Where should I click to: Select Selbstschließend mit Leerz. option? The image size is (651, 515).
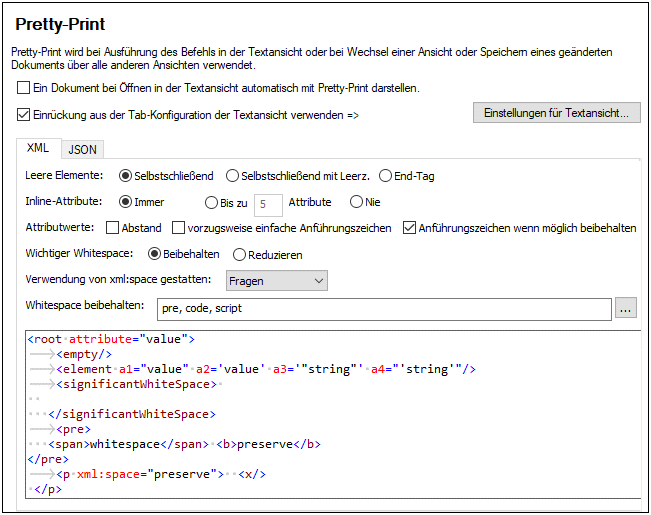pos(232,176)
